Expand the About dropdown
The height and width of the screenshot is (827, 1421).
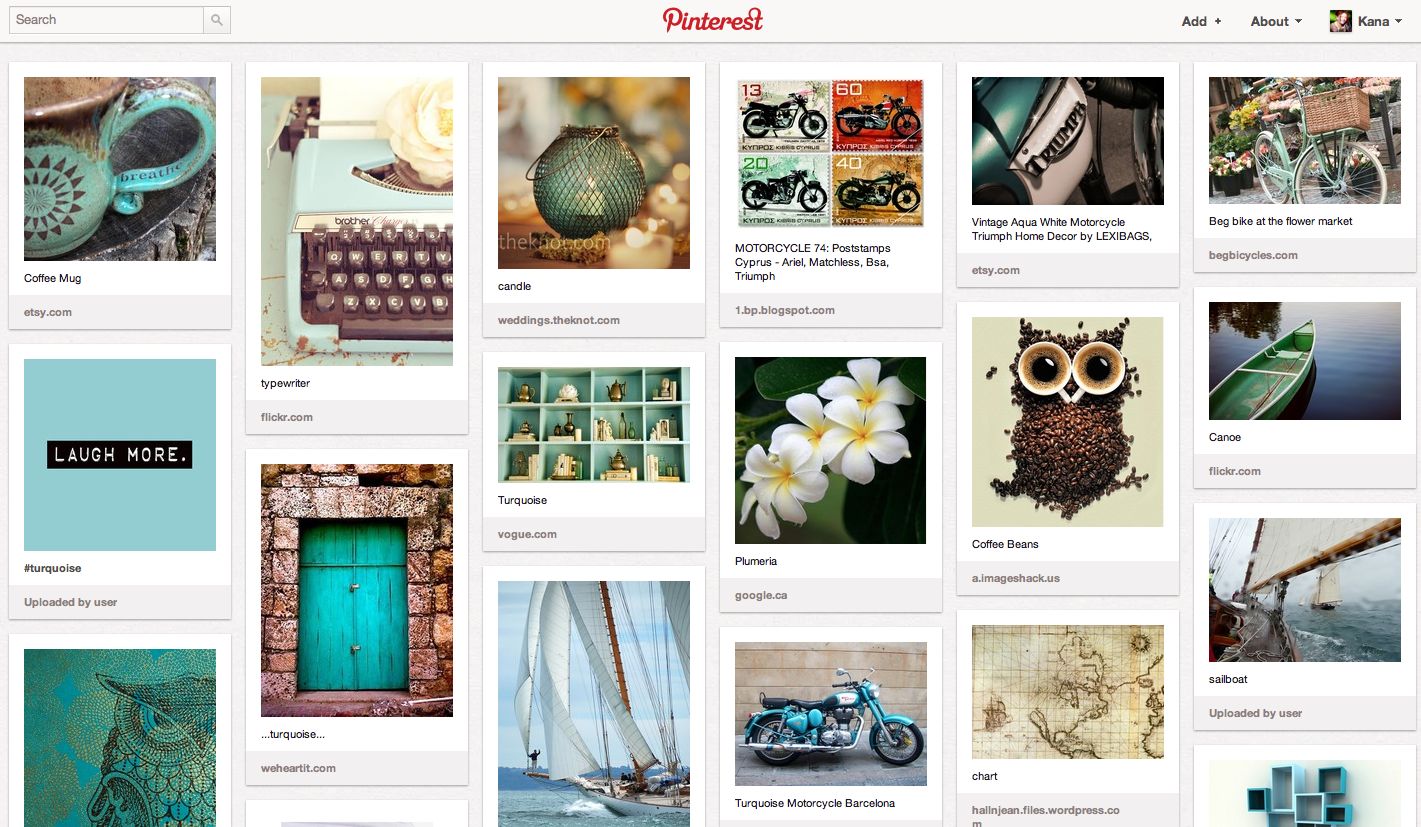1276,21
